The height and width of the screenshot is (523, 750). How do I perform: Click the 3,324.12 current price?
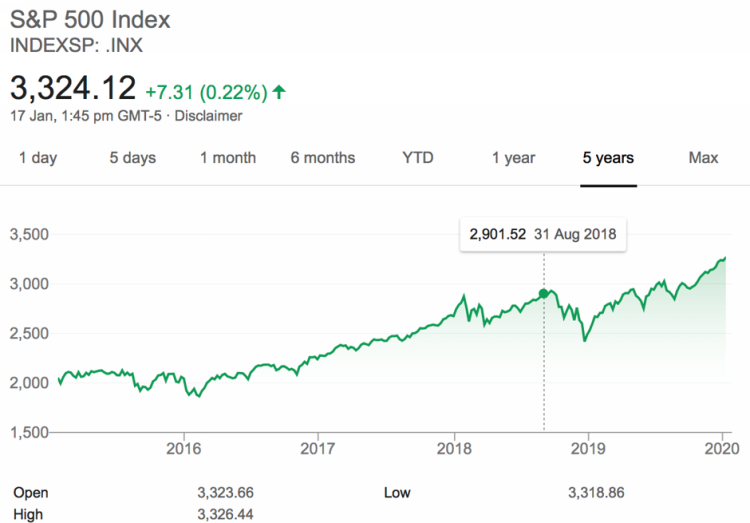tap(72, 88)
